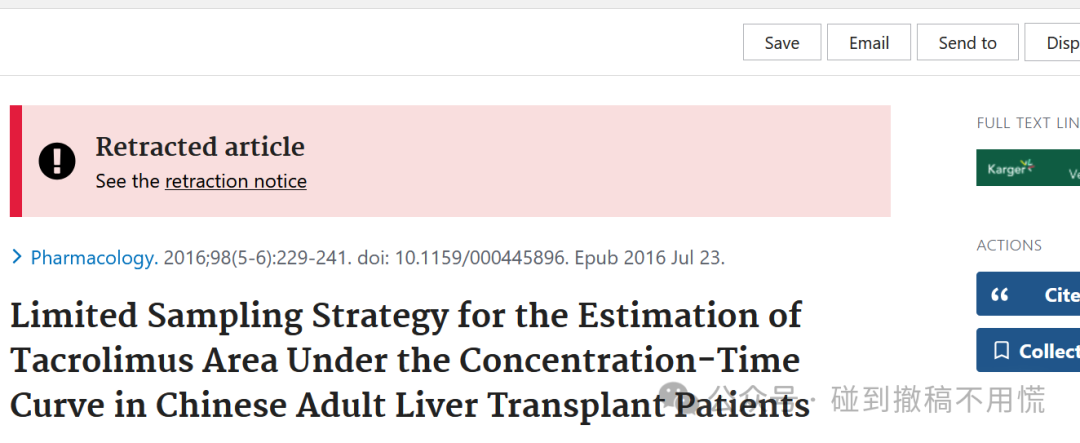
Task: Expand the chevron beside Pharmacology
Action: 17,258
